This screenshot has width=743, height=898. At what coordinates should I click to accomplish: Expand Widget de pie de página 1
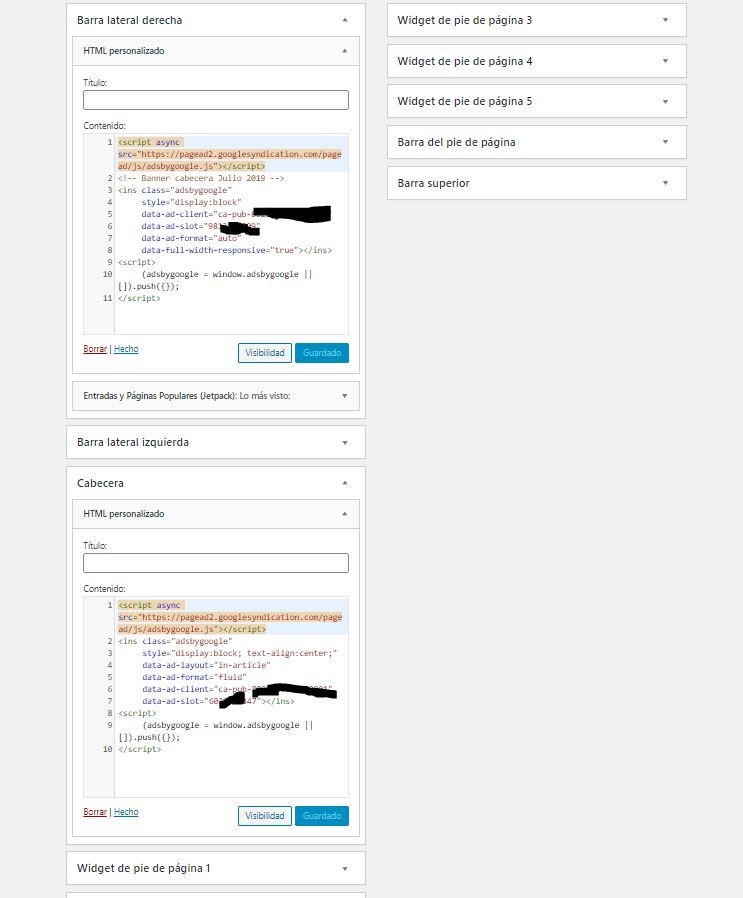click(x=345, y=869)
